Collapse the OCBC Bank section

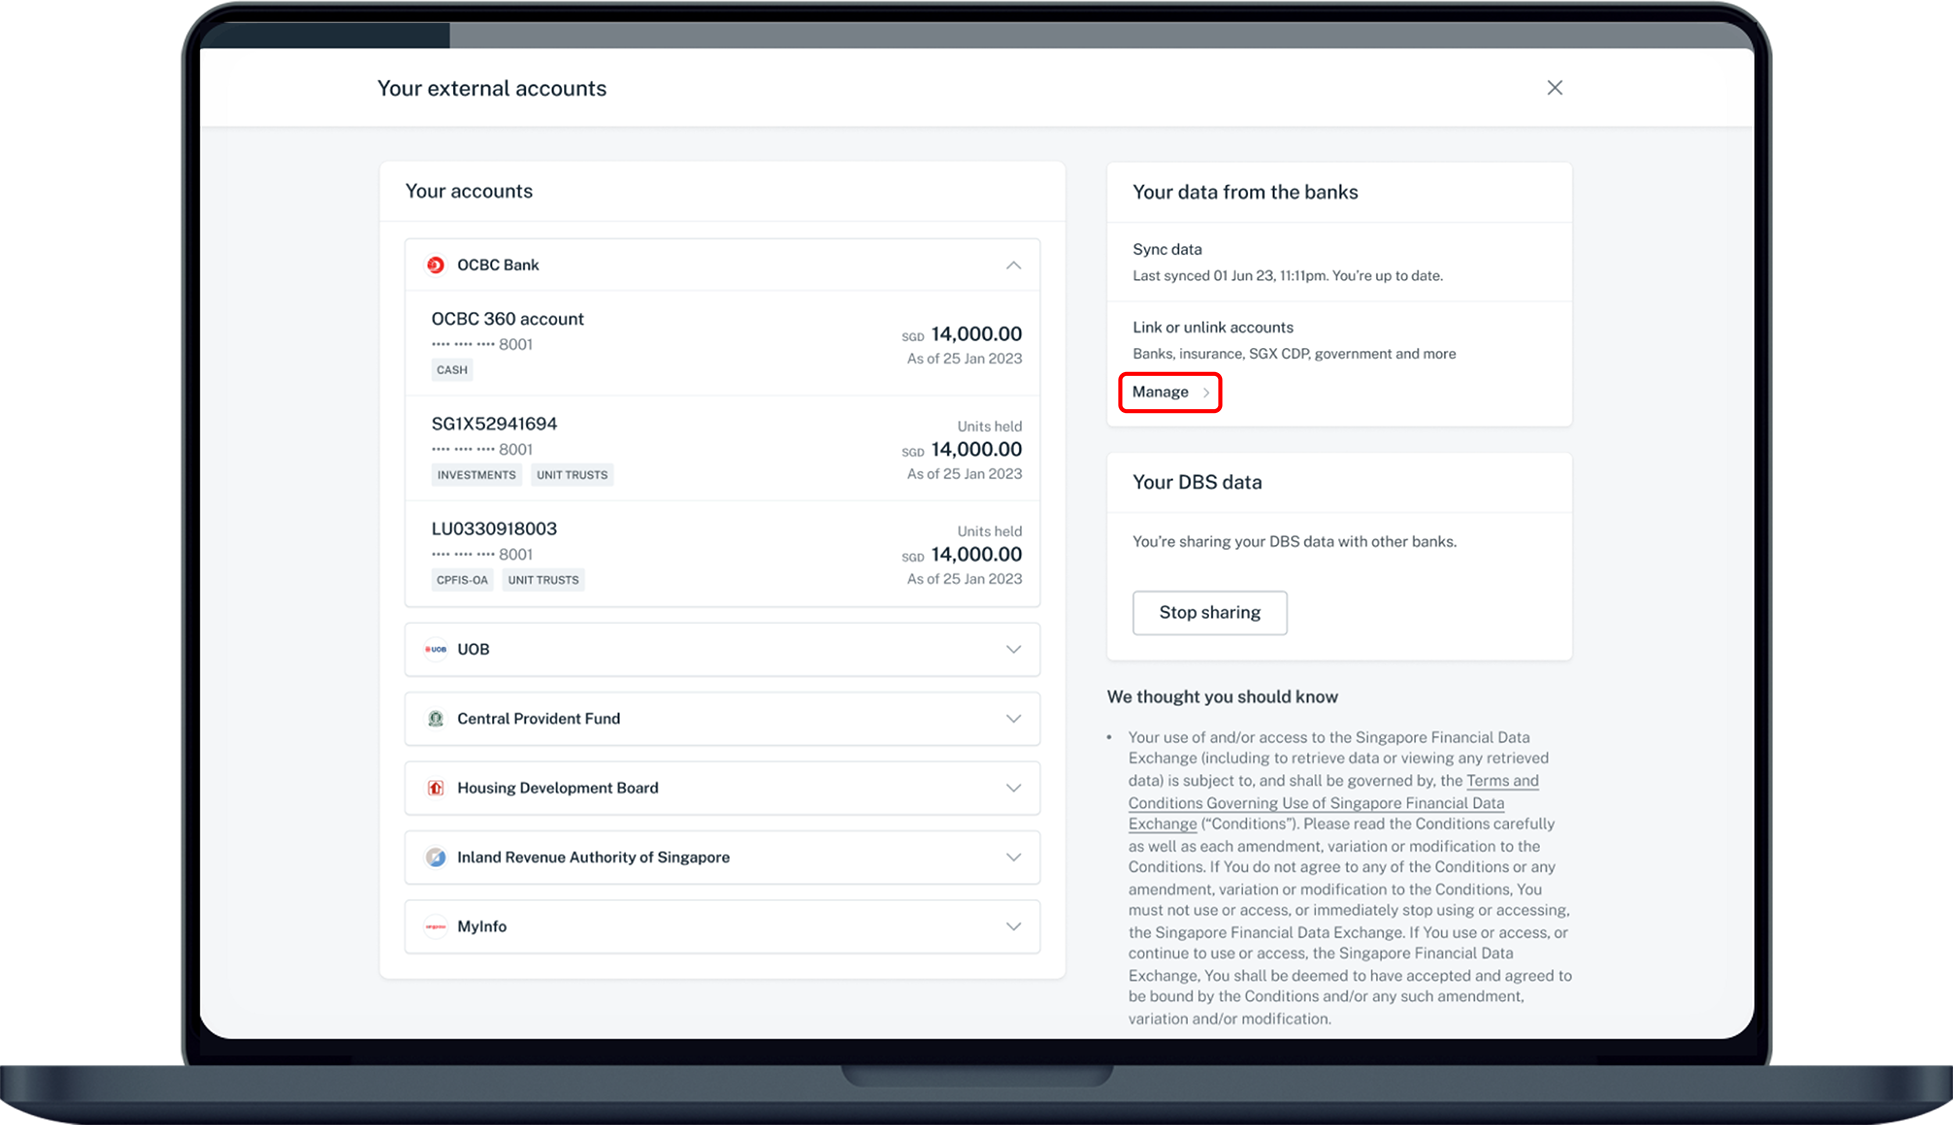pos(1013,265)
